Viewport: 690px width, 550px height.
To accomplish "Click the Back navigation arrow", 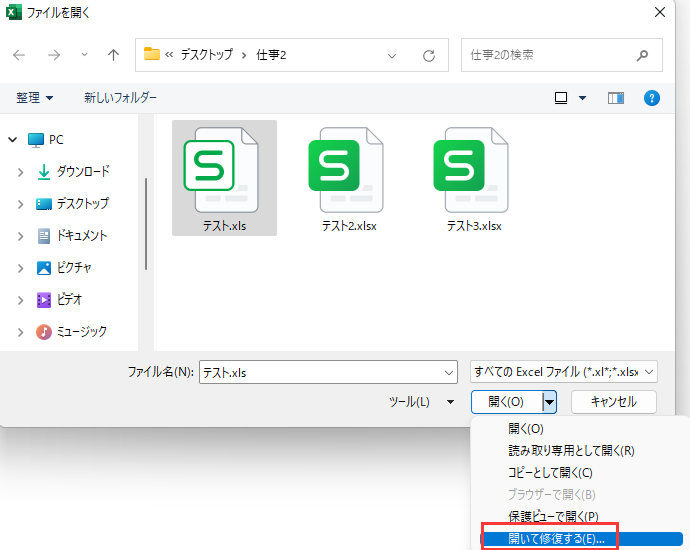I will coord(20,54).
